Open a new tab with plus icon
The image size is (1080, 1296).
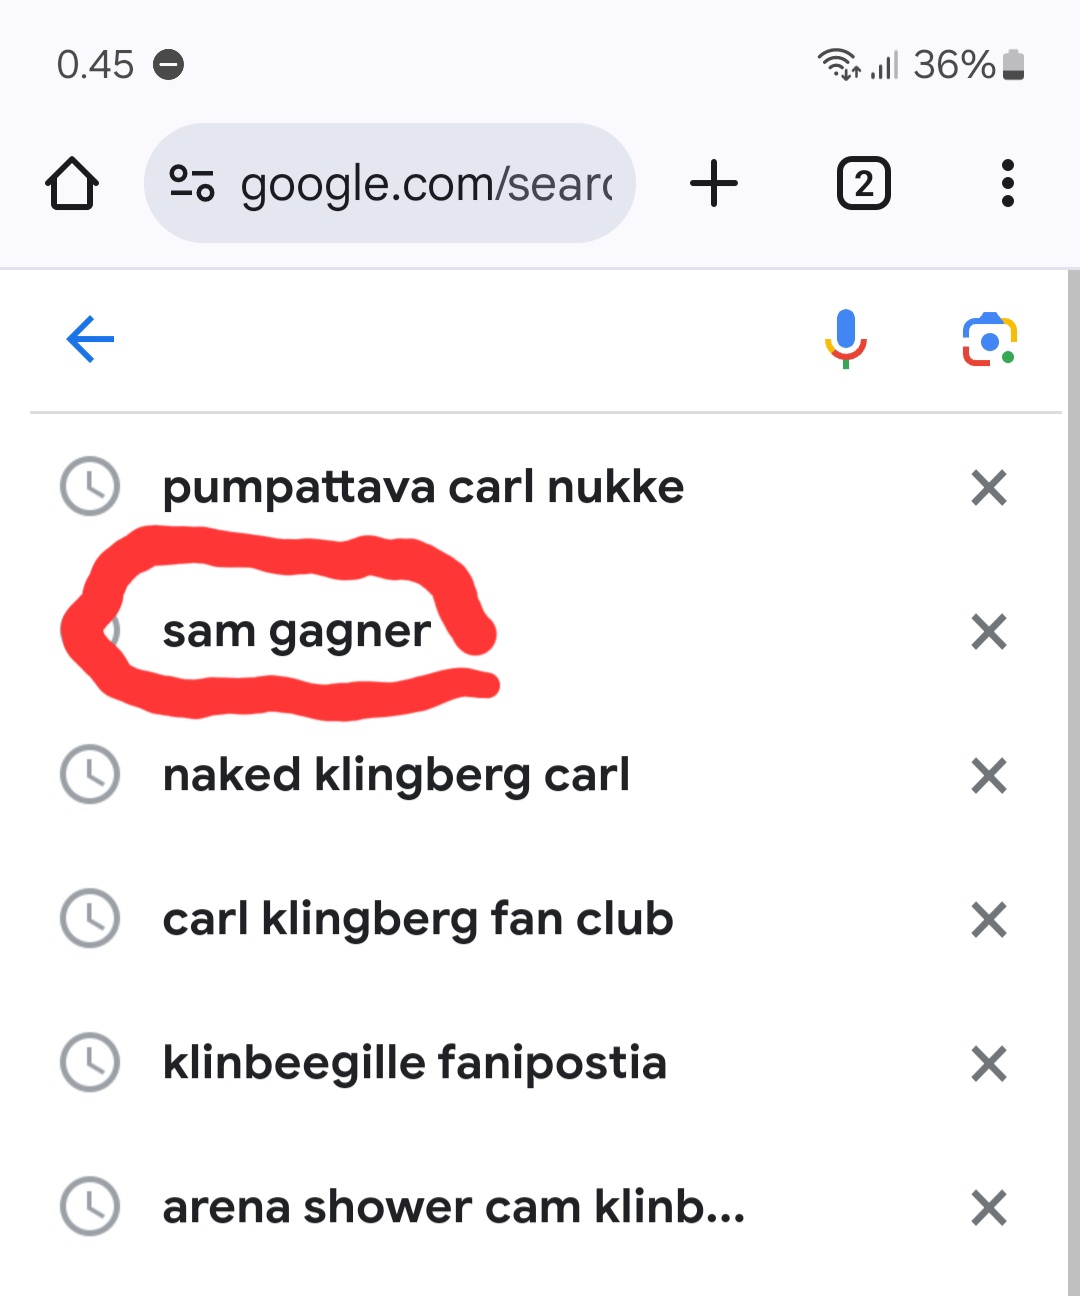[714, 184]
